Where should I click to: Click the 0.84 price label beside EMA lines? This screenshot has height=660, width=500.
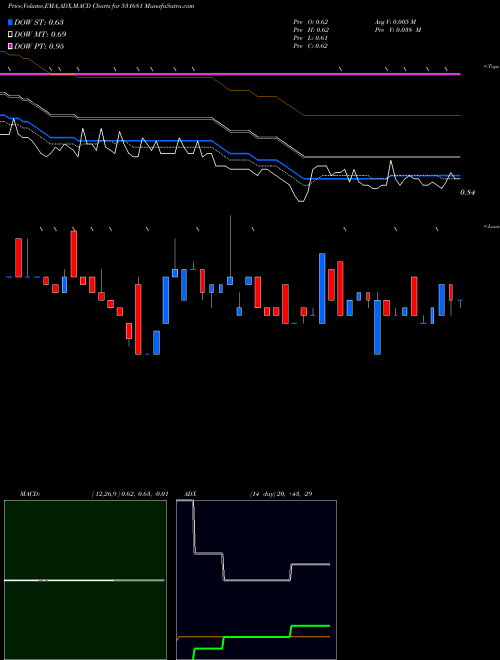point(468,192)
